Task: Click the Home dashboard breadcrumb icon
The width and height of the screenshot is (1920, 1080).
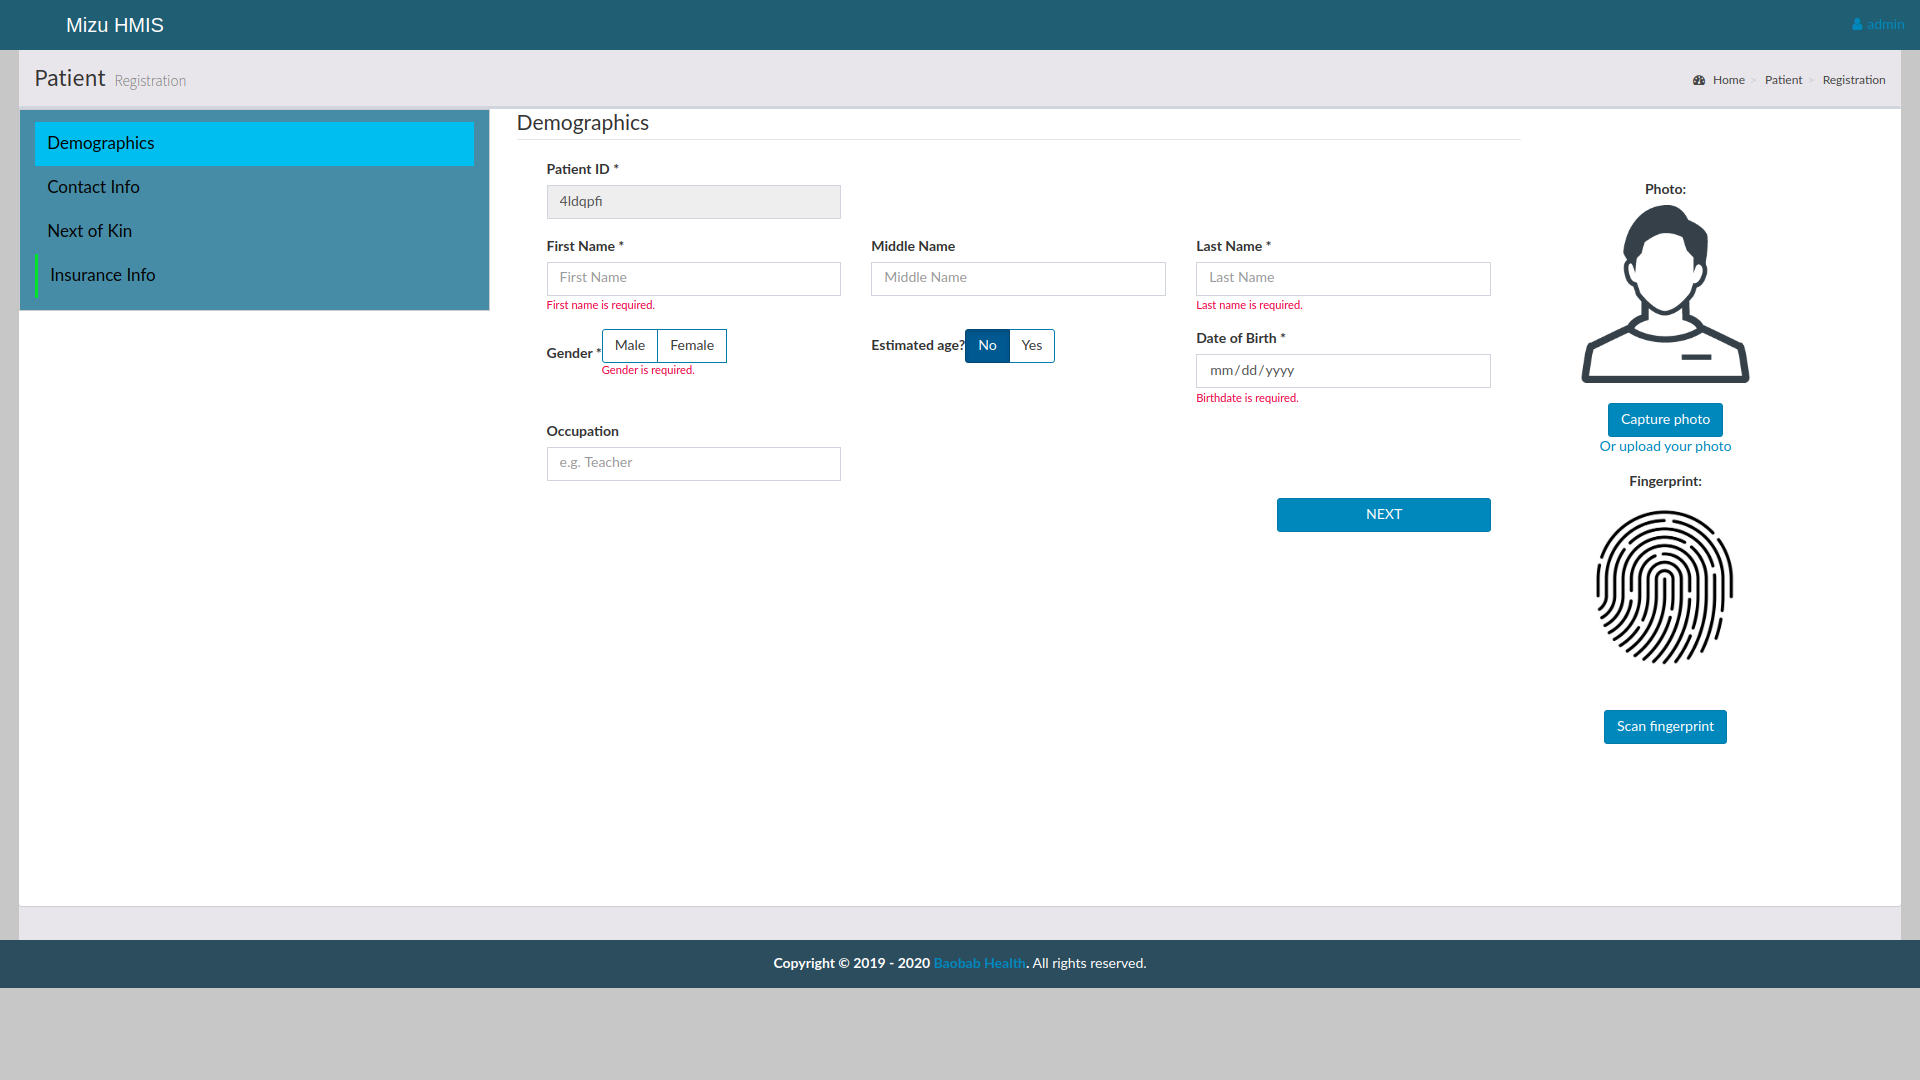Action: [x=1698, y=80]
